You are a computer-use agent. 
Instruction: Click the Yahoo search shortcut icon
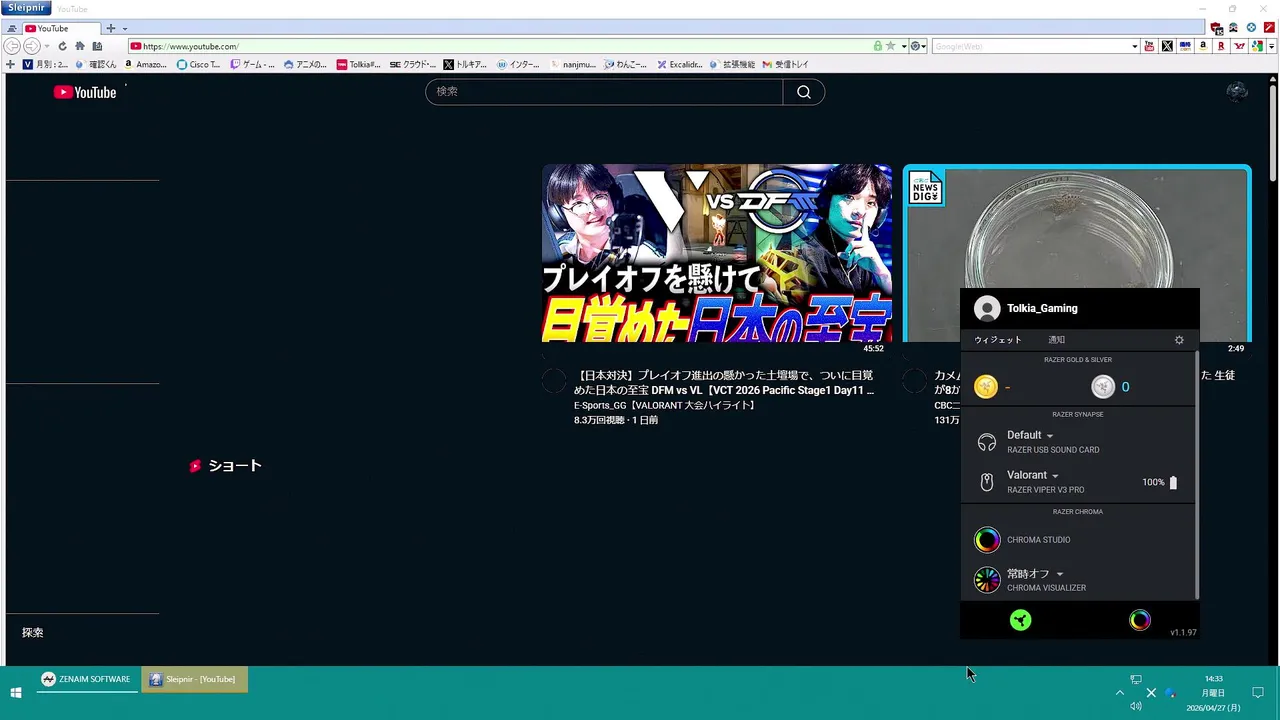1239,46
